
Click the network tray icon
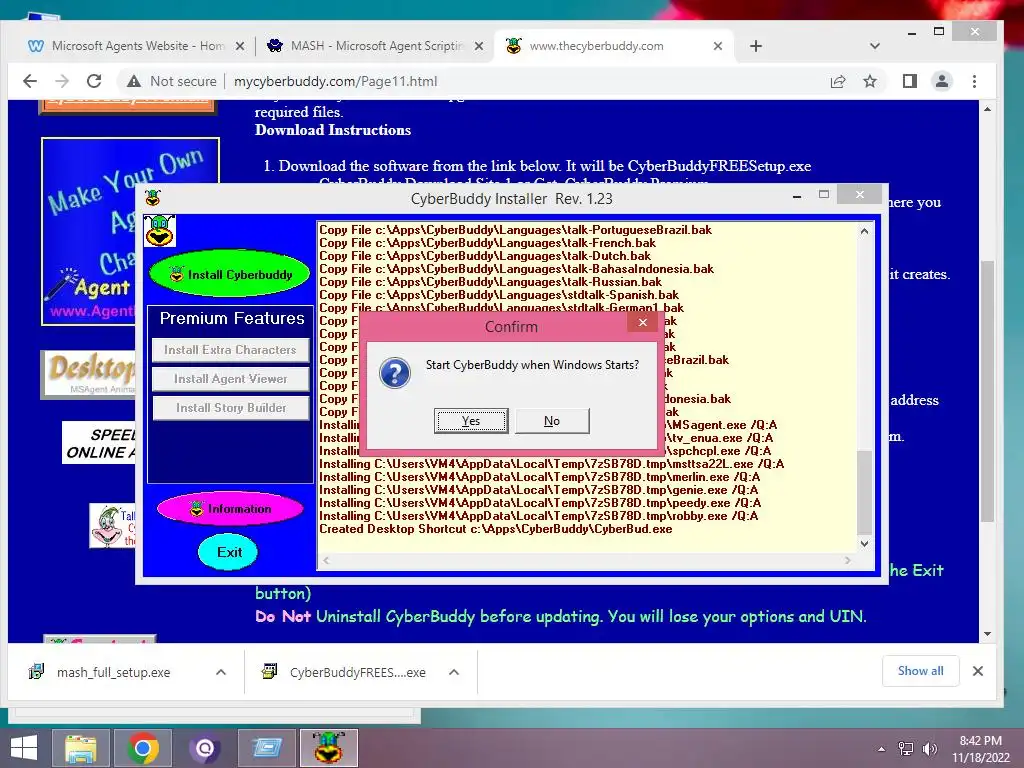point(906,749)
